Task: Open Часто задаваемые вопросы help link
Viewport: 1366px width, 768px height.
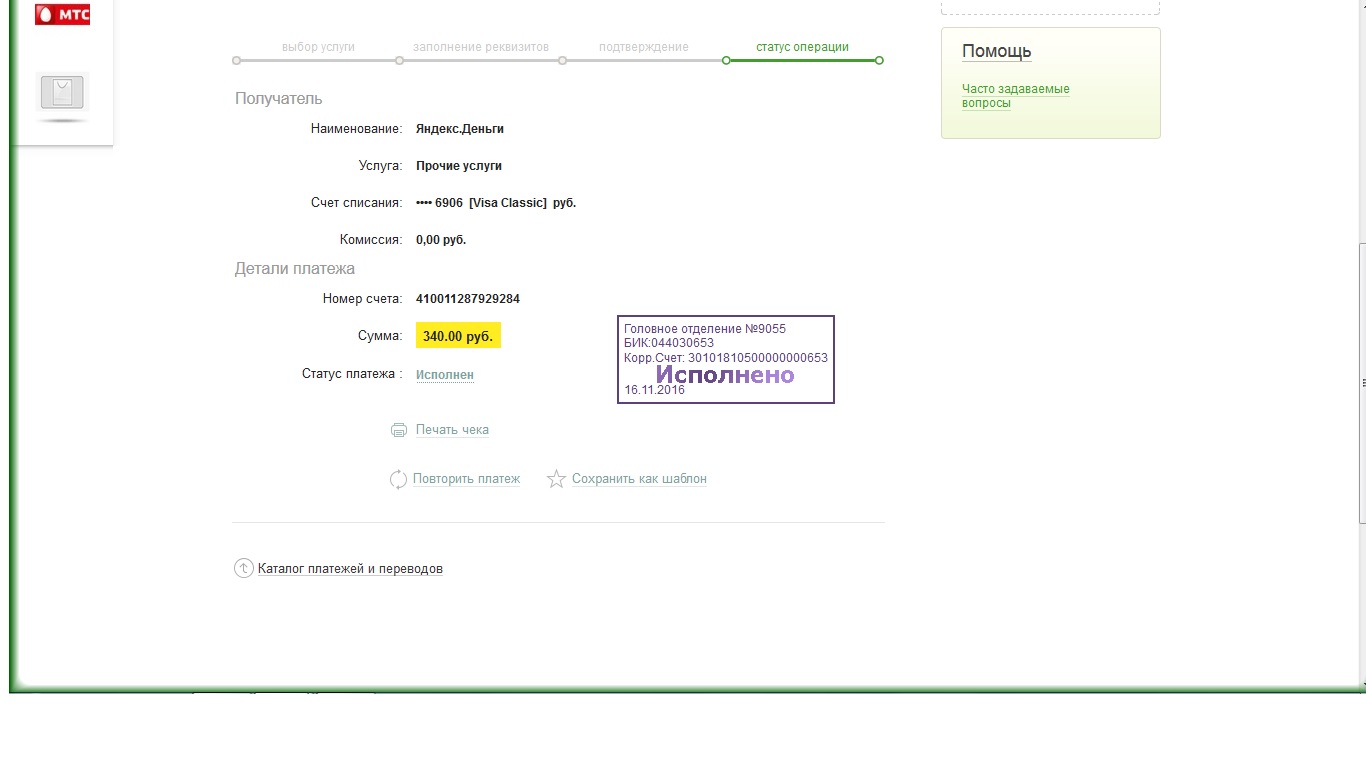Action: [x=1015, y=96]
